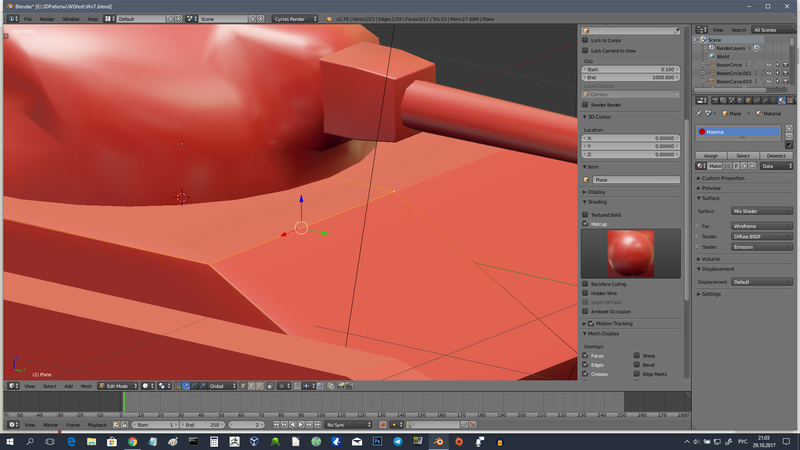800x450 pixels.
Task: Click the add material slot plus icon
Action: point(789,128)
